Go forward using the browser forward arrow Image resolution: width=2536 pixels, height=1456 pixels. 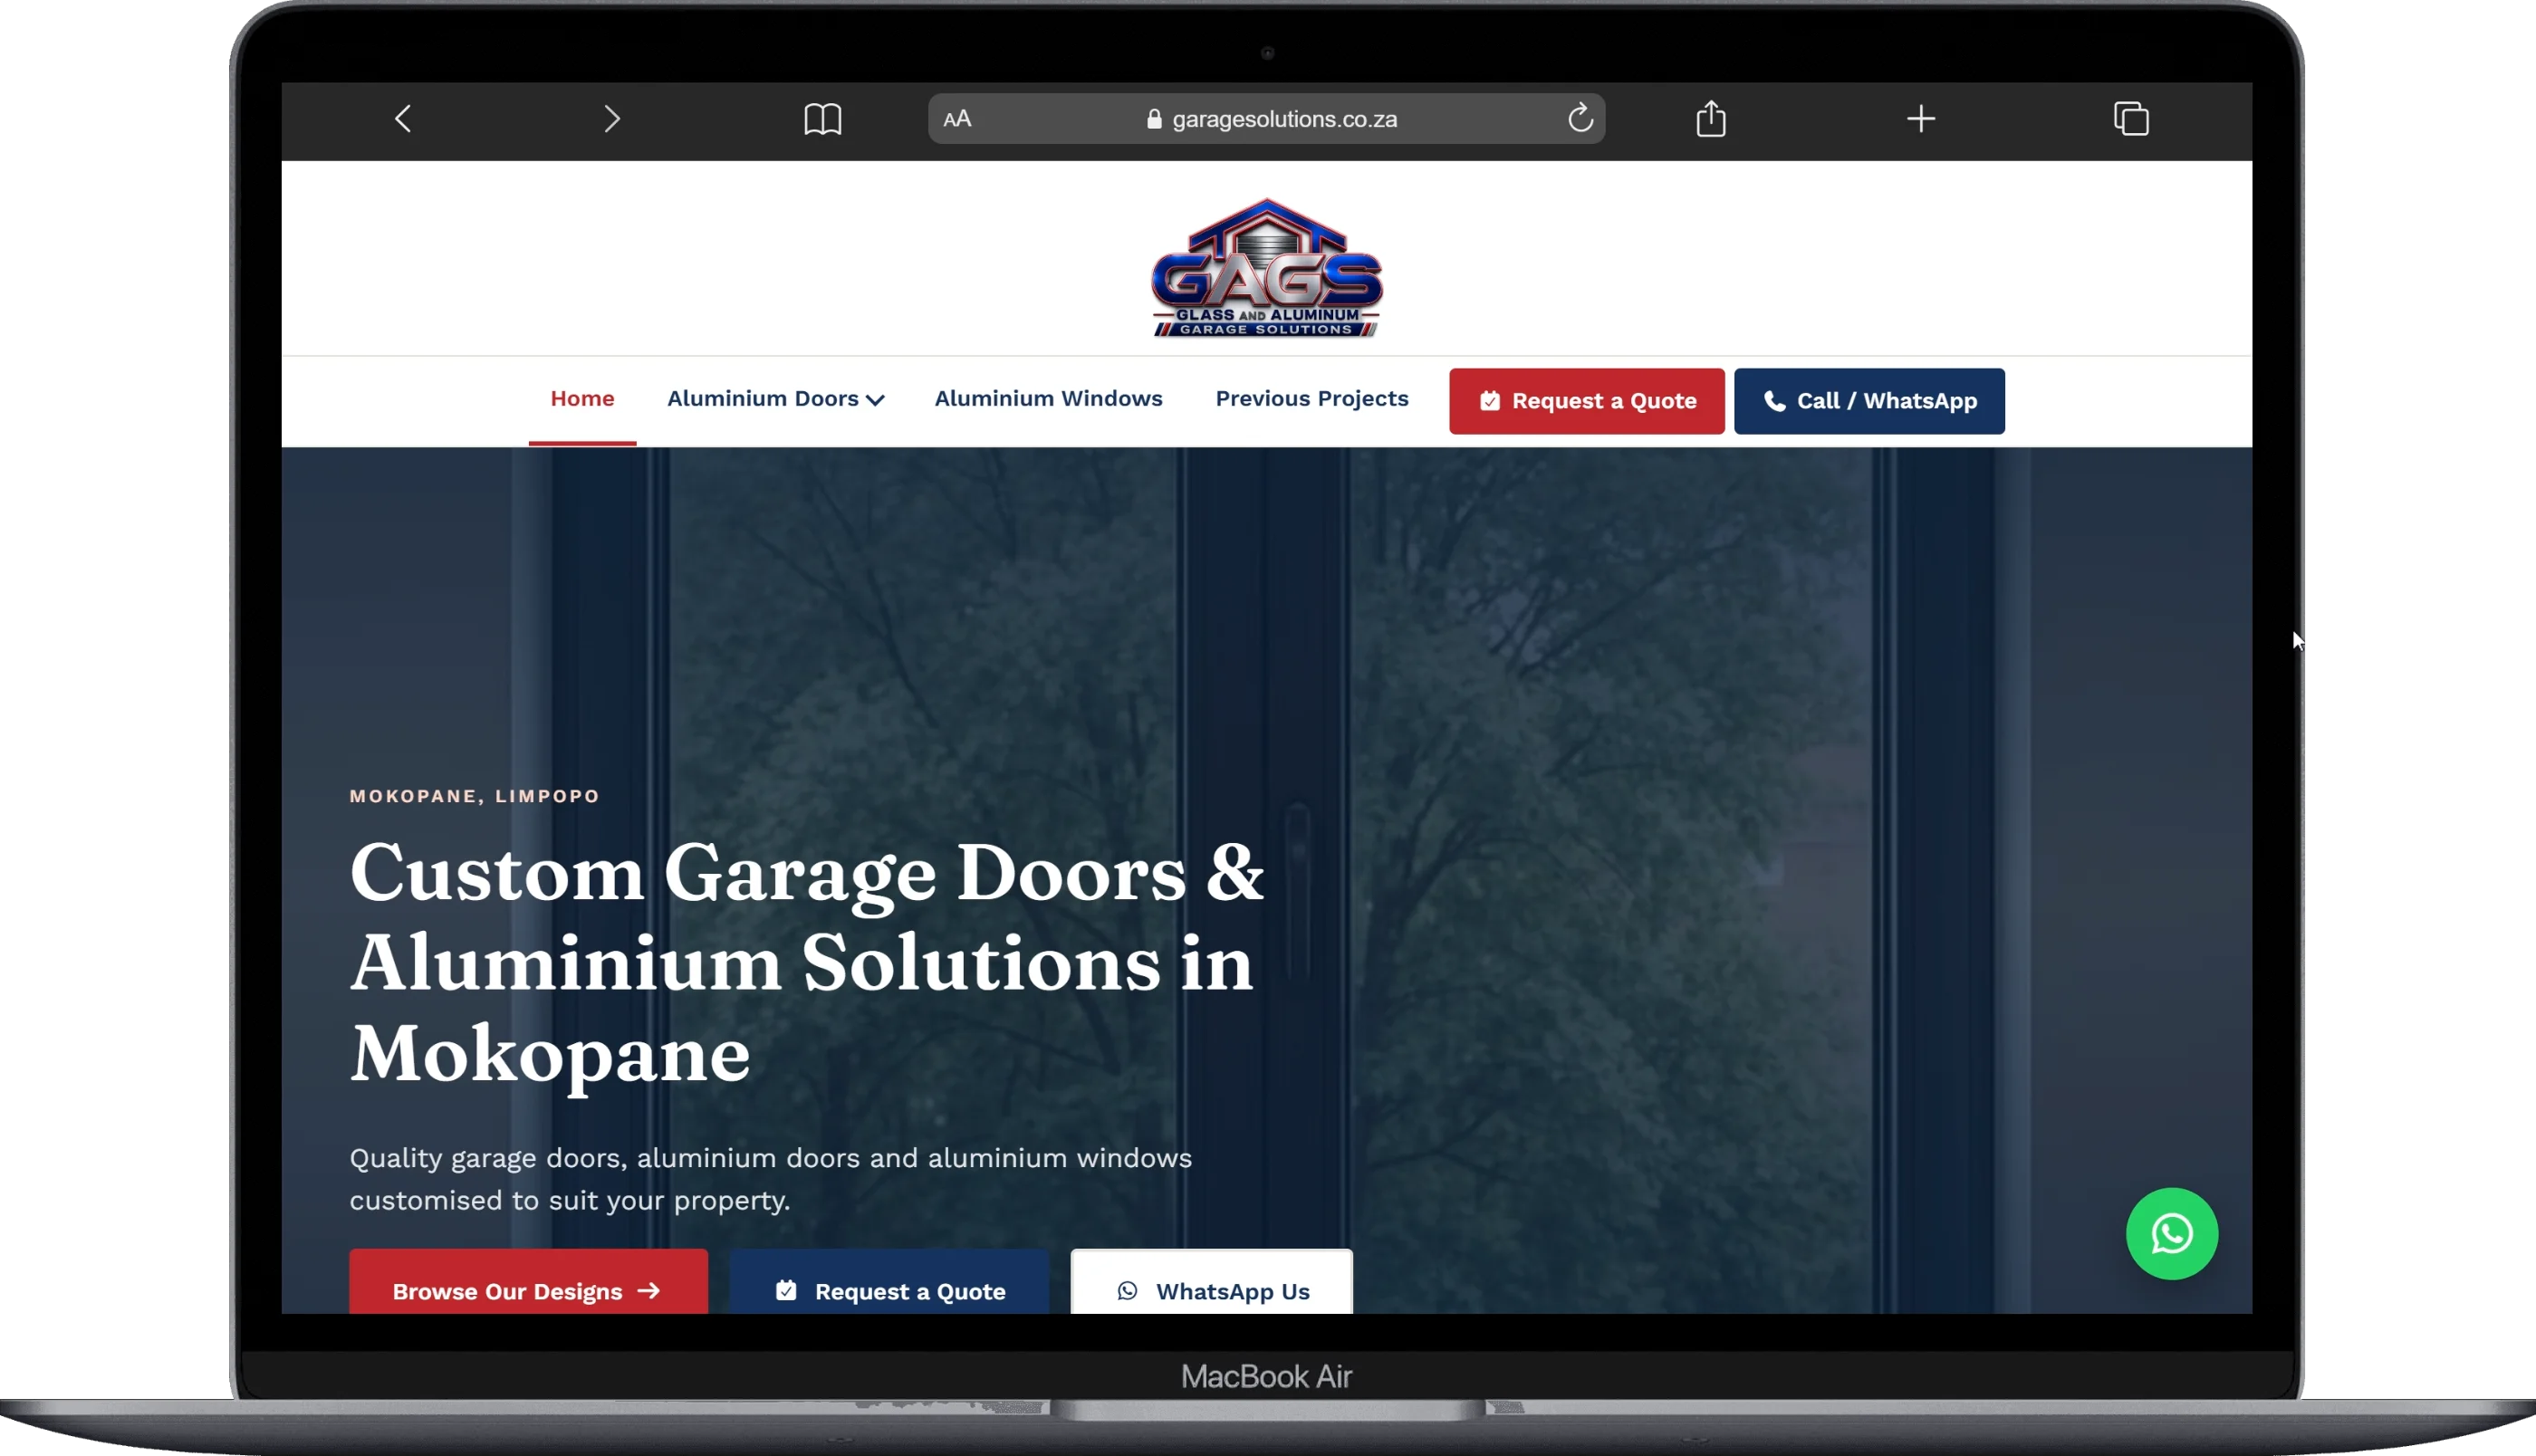click(x=612, y=119)
